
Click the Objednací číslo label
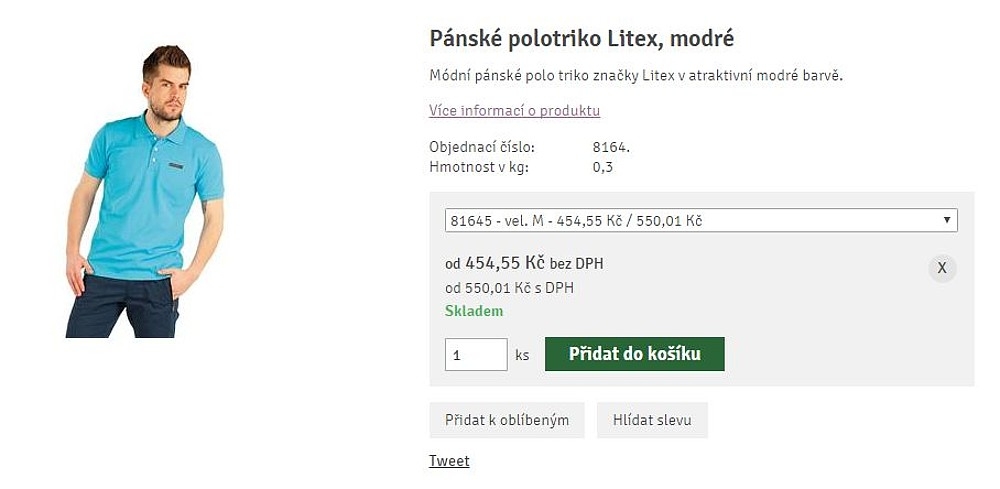(482, 147)
